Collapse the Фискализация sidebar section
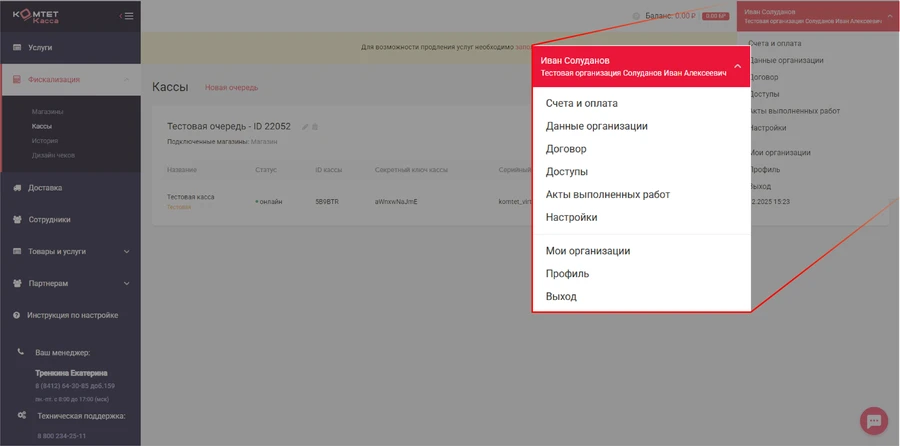The height and width of the screenshot is (446, 900). (126, 79)
